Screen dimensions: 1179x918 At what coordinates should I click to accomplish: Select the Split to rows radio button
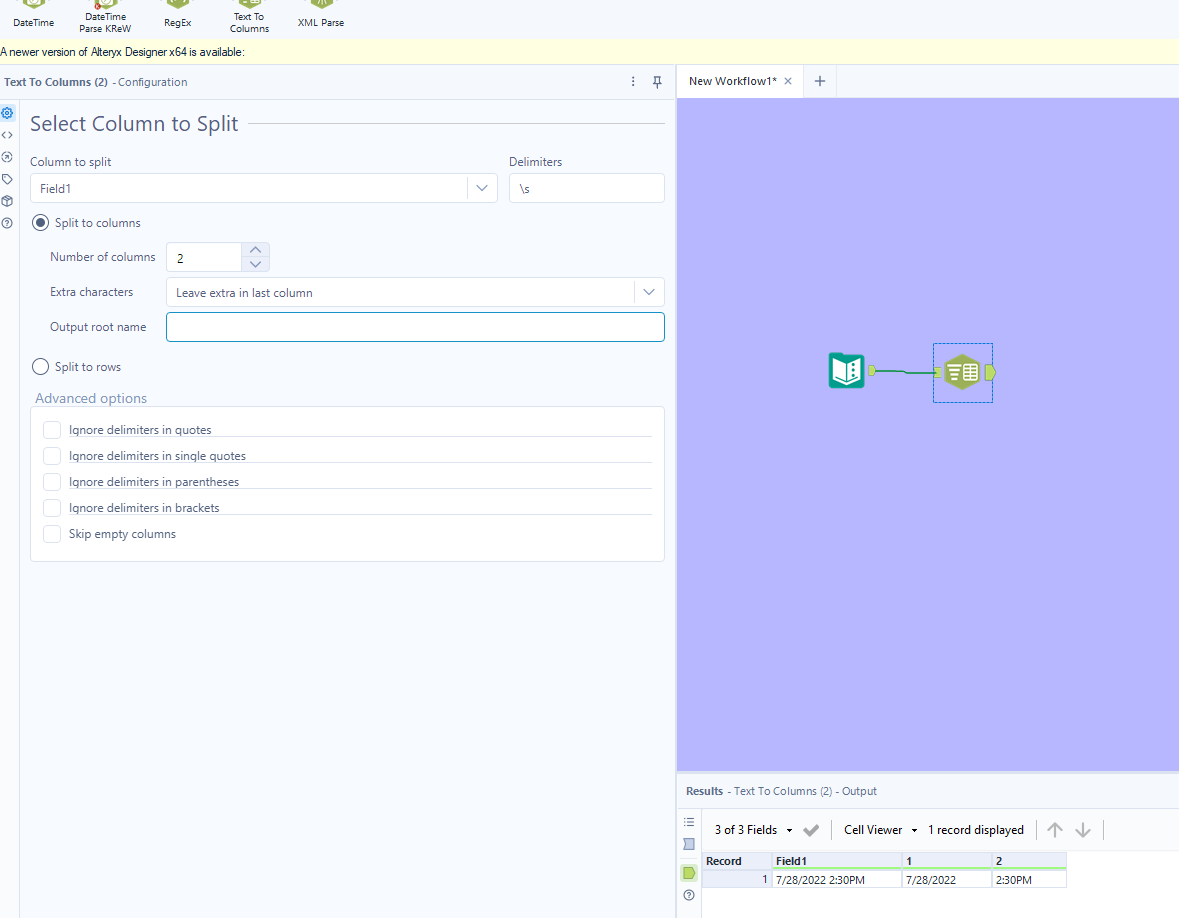41,367
